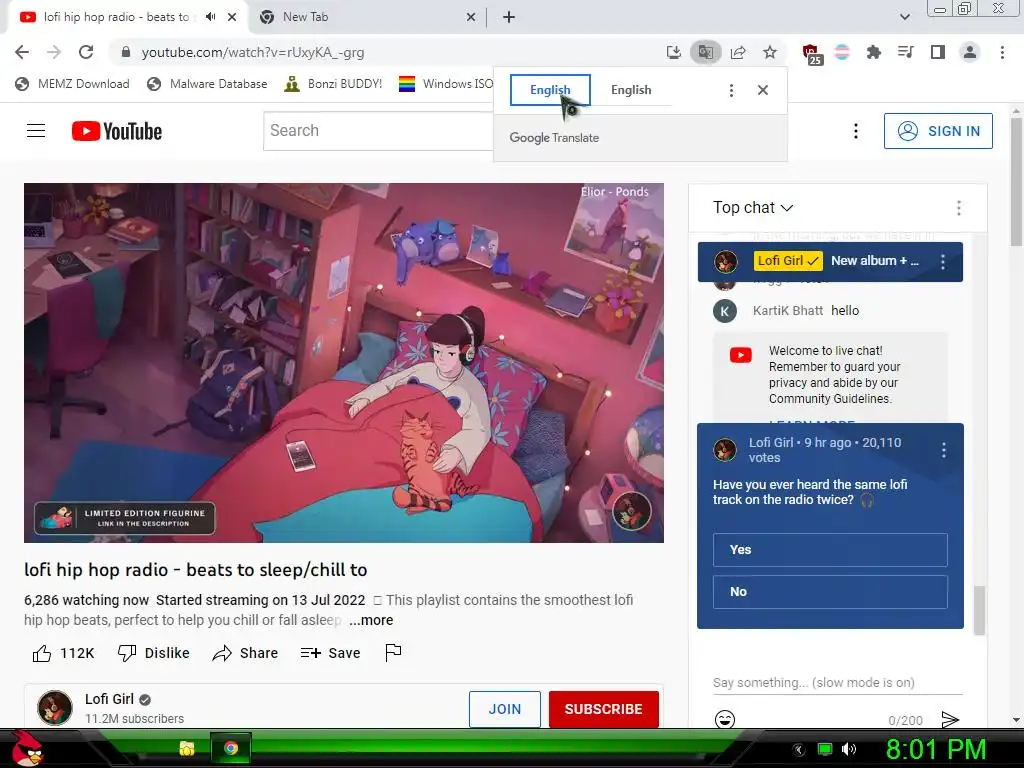Open uBlock extension with 25 badge

tap(811, 54)
